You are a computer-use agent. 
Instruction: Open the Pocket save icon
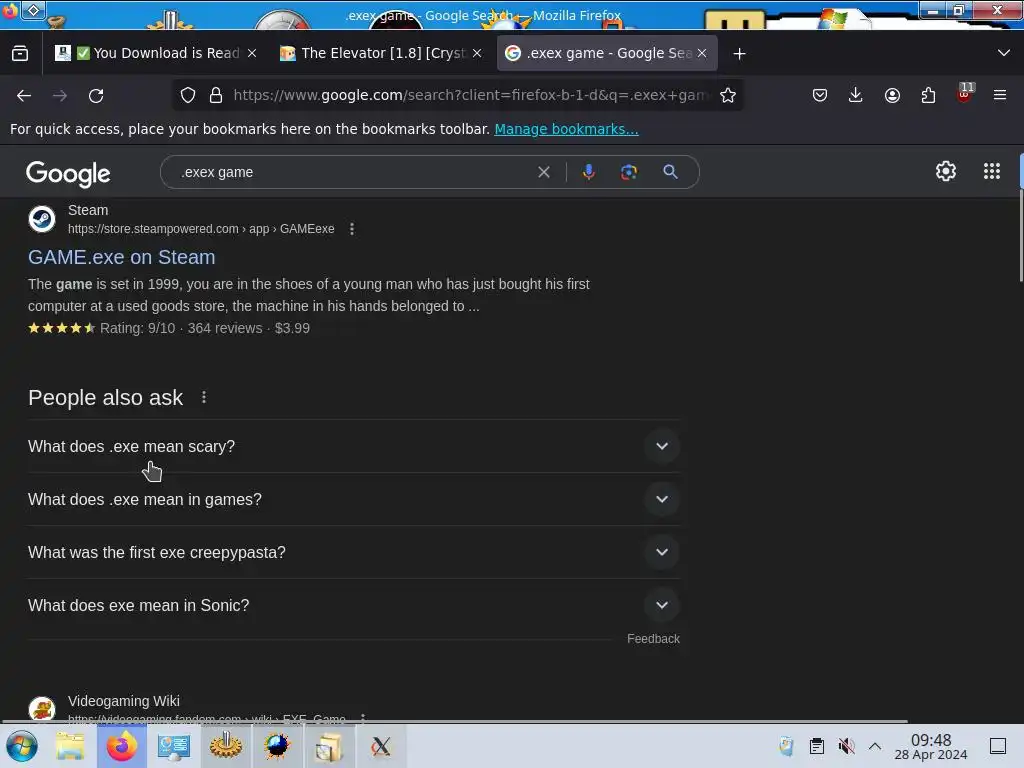(x=820, y=95)
